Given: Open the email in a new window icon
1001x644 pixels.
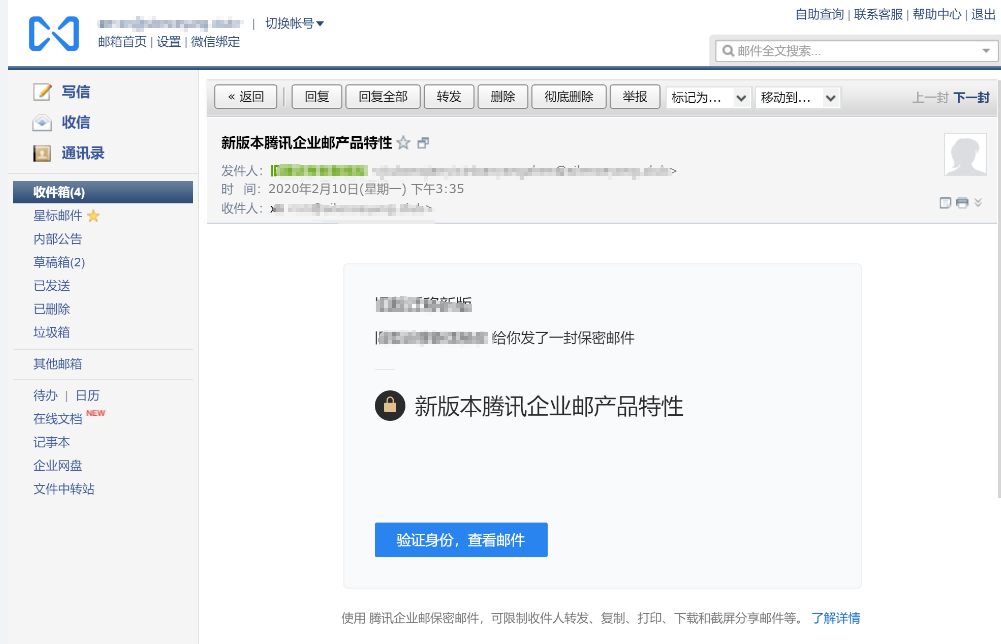Looking at the screenshot, I should point(423,141).
